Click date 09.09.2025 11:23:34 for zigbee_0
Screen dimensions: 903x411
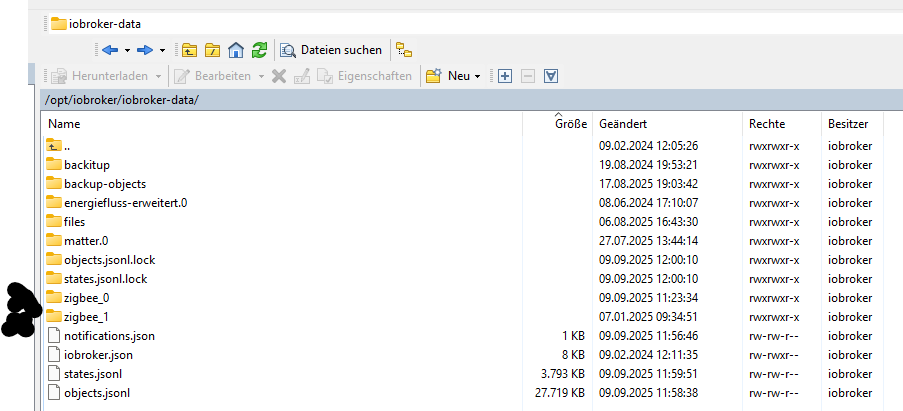point(648,298)
